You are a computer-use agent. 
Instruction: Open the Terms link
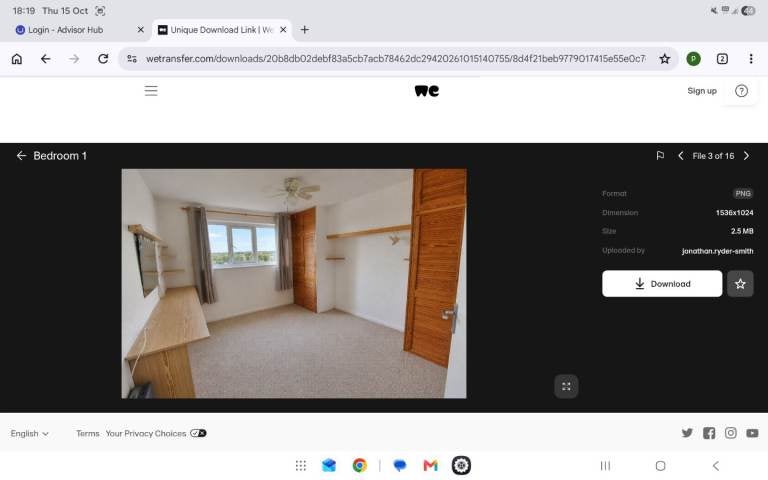point(88,433)
